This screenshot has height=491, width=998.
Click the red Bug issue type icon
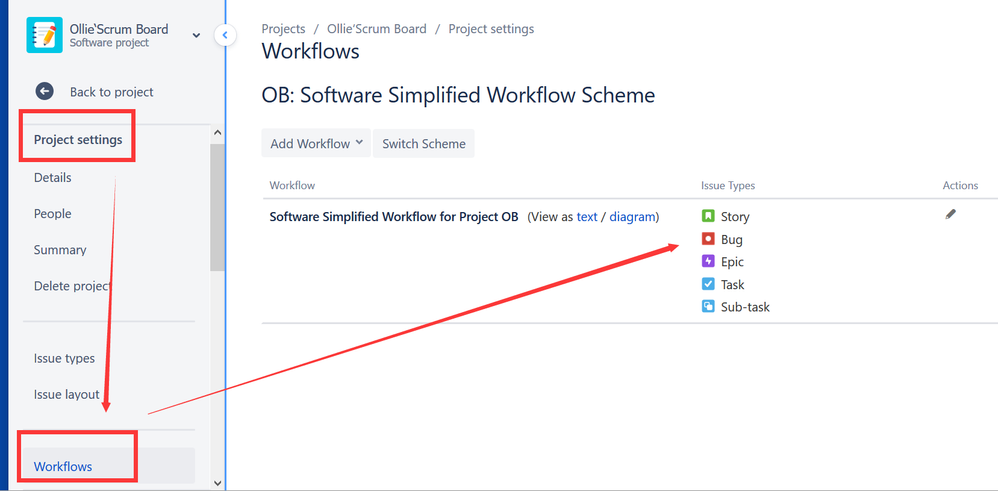pyautogui.click(x=708, y=239)
